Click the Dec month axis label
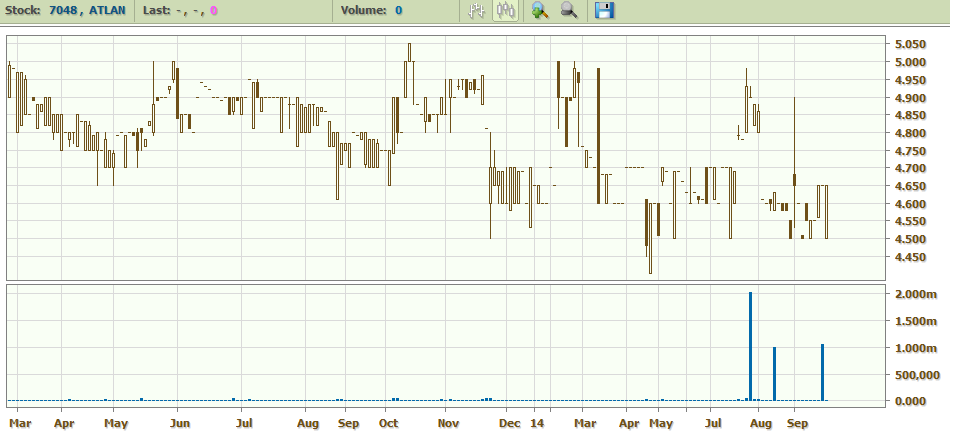This screenshot has height=438, width=959. [509, 423]
